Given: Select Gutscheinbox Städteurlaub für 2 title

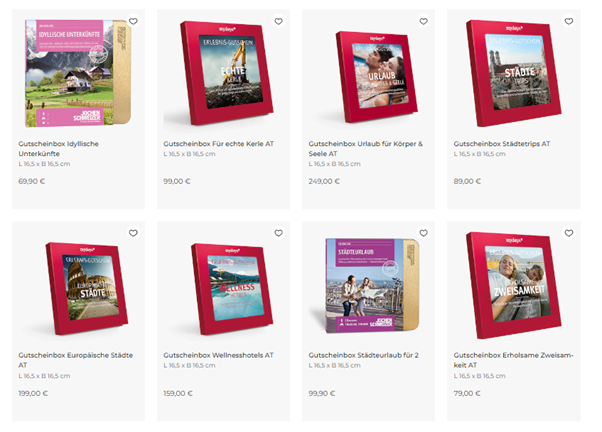Looking at the screenshot, I should [363, 355].
